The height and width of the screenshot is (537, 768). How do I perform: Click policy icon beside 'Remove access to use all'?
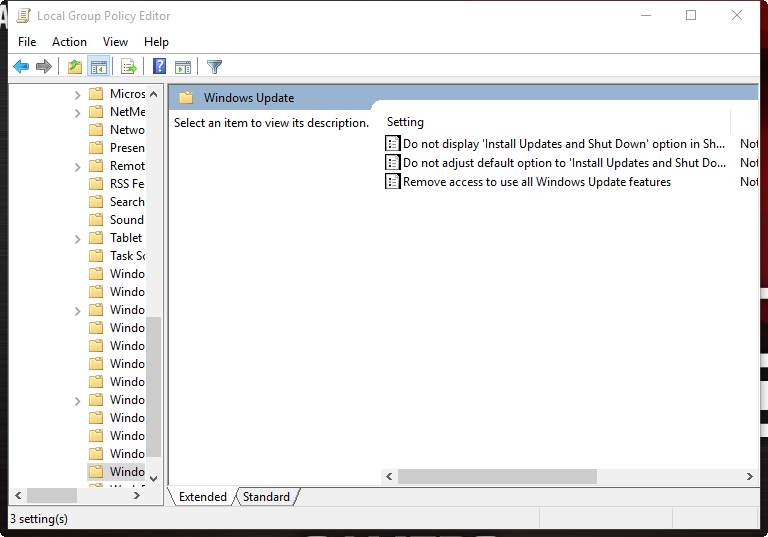coord(392,181)
